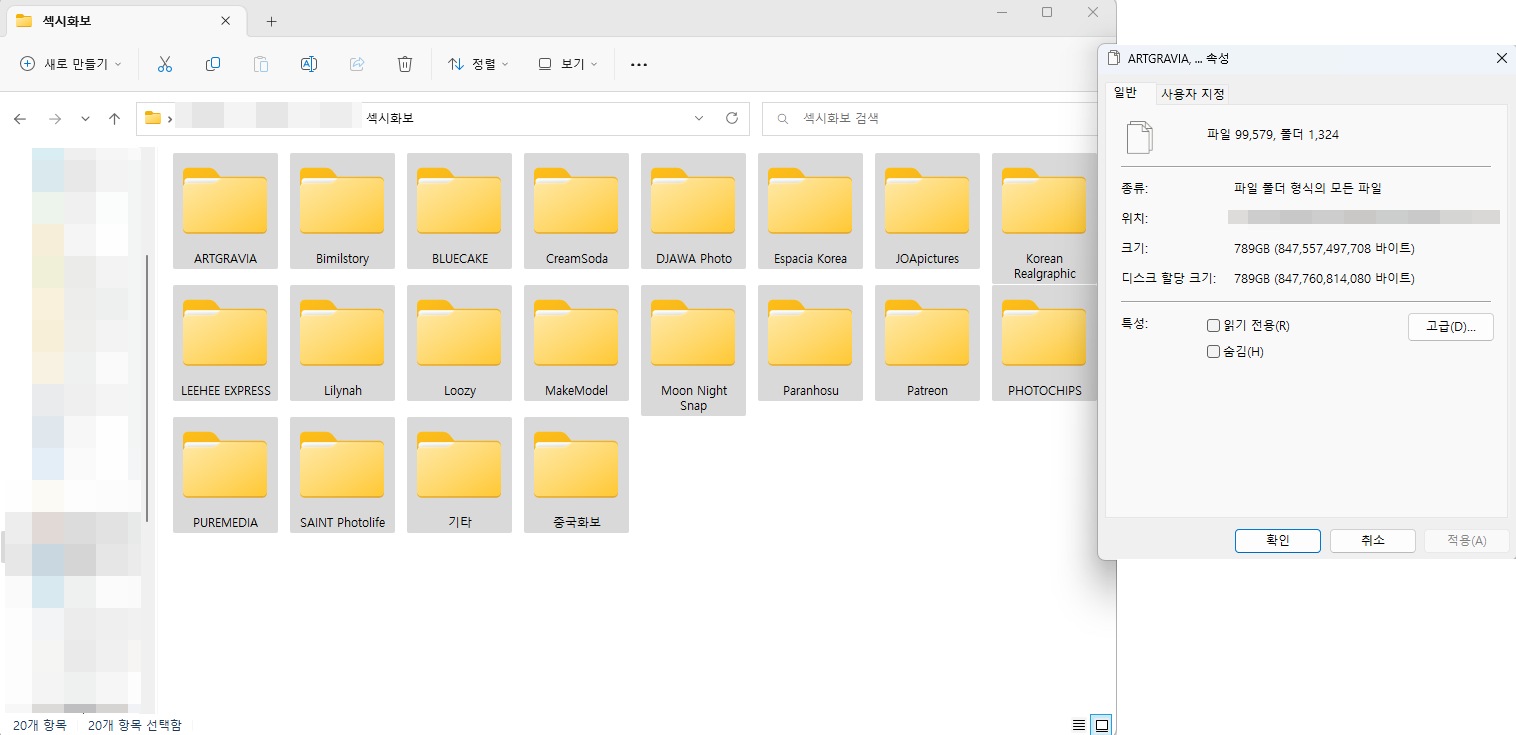Viewport: 1516px width, 735px height.
Task: Open recent locations chevron near navigation arrows
Action: (x=85, y=118)
